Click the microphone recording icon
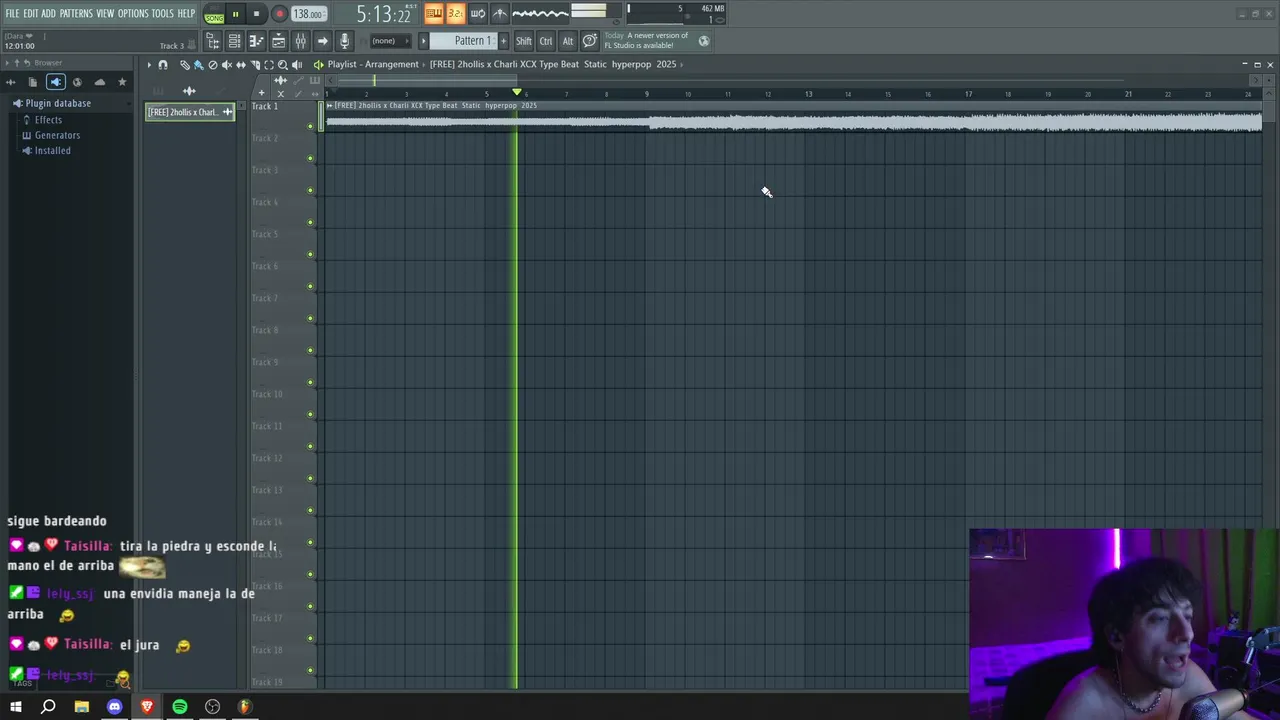The width and height of the screenshot is (1280, 720). pyautogui.click(x=344, y=41)
